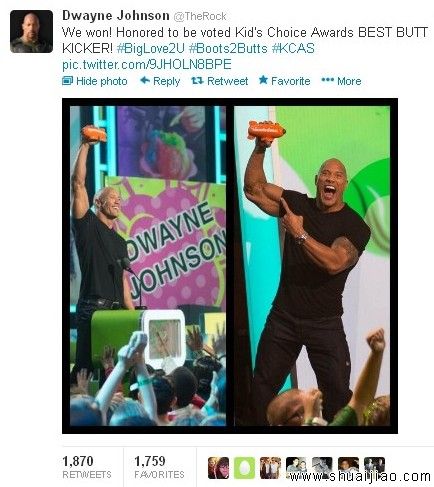Open the More dots menu
Viewport: 434px width, 487px height.
tap(341, 81)
